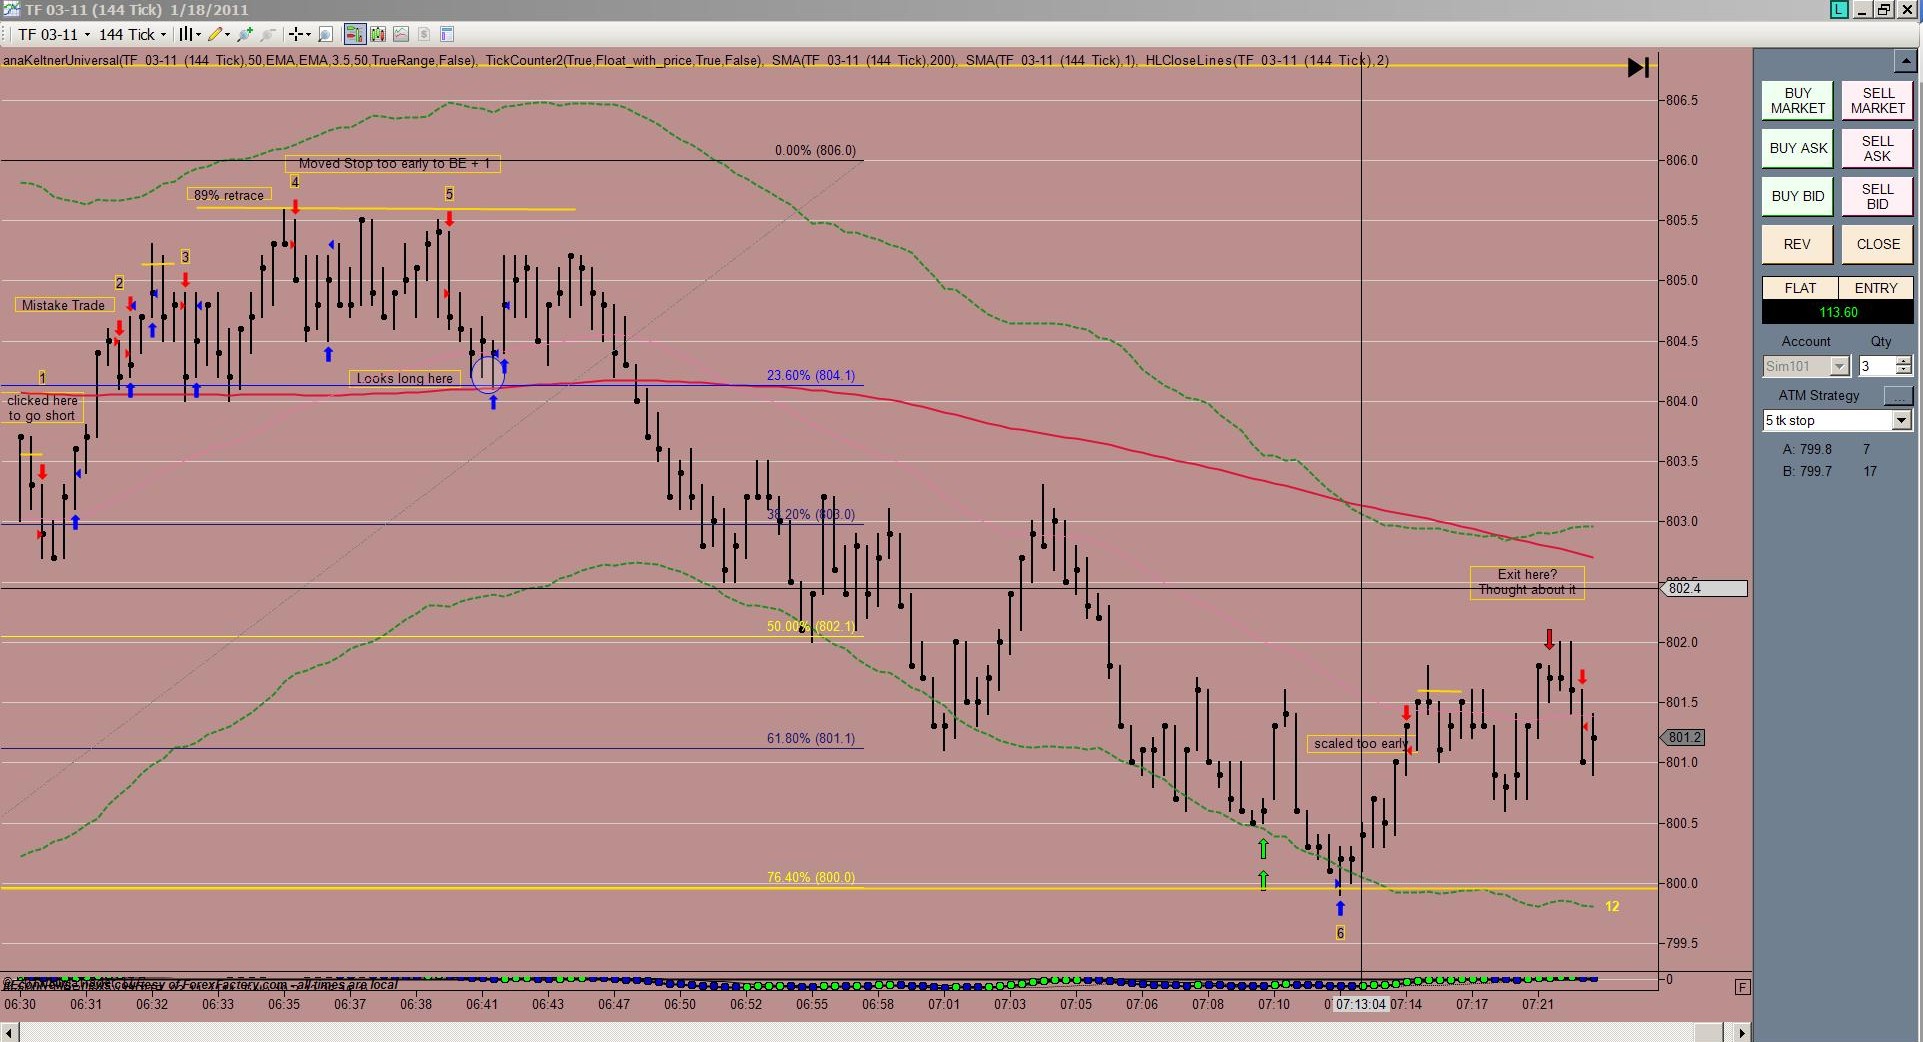Click BUY ASK button
The width and height of the screenshot is (1923, 1042).
(1797, 148)
